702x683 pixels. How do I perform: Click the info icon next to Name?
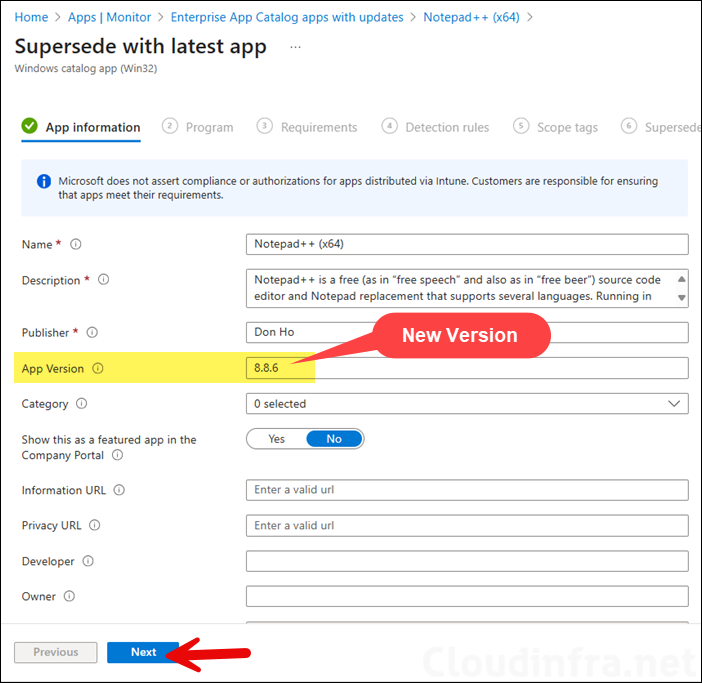click(76, 245)
